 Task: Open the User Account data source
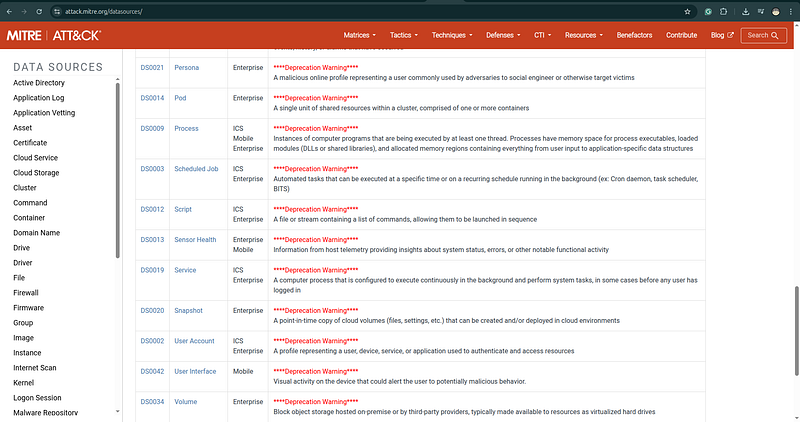tap(194, 341)
